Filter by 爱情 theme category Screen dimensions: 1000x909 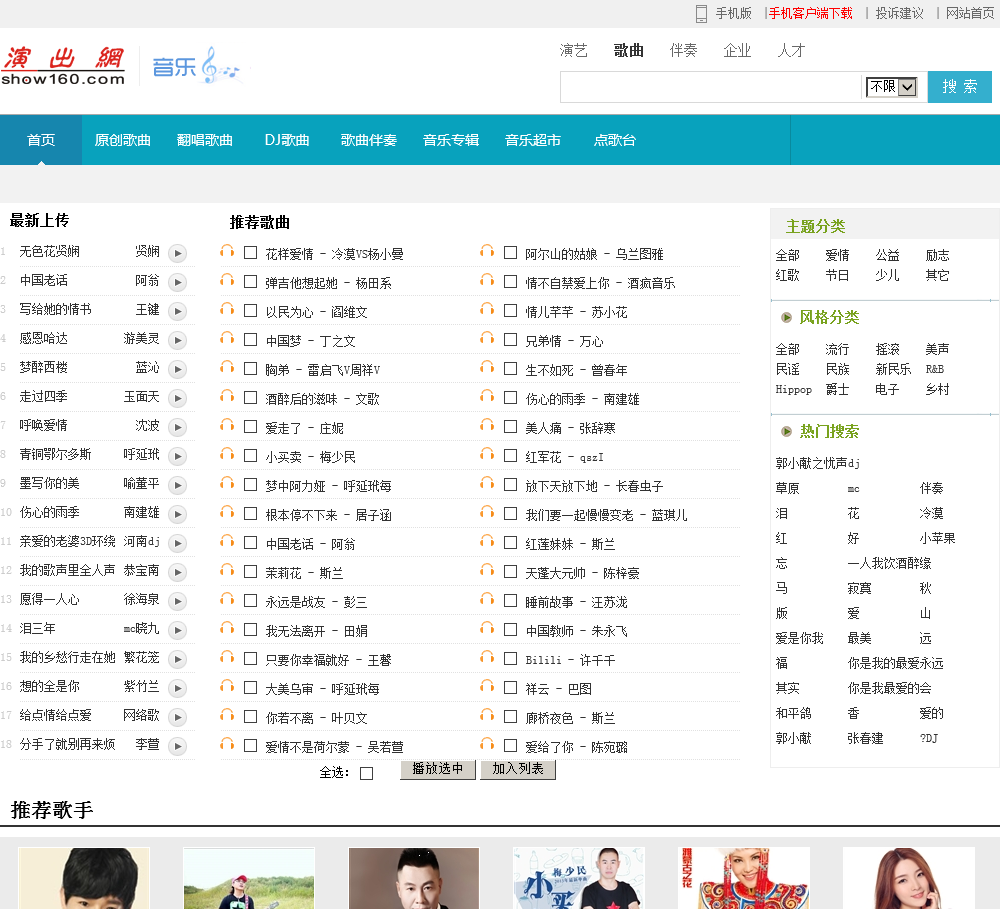coord(837,255)
